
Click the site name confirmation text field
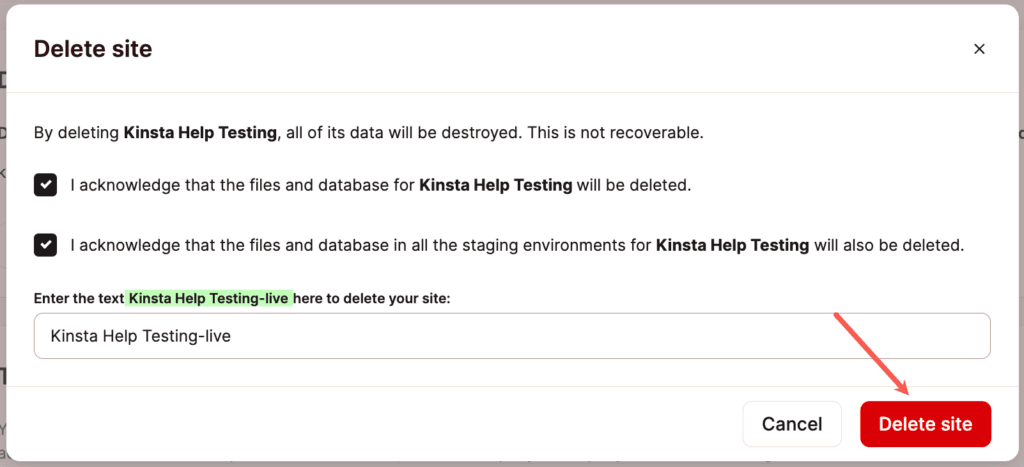tap(600, 336)
